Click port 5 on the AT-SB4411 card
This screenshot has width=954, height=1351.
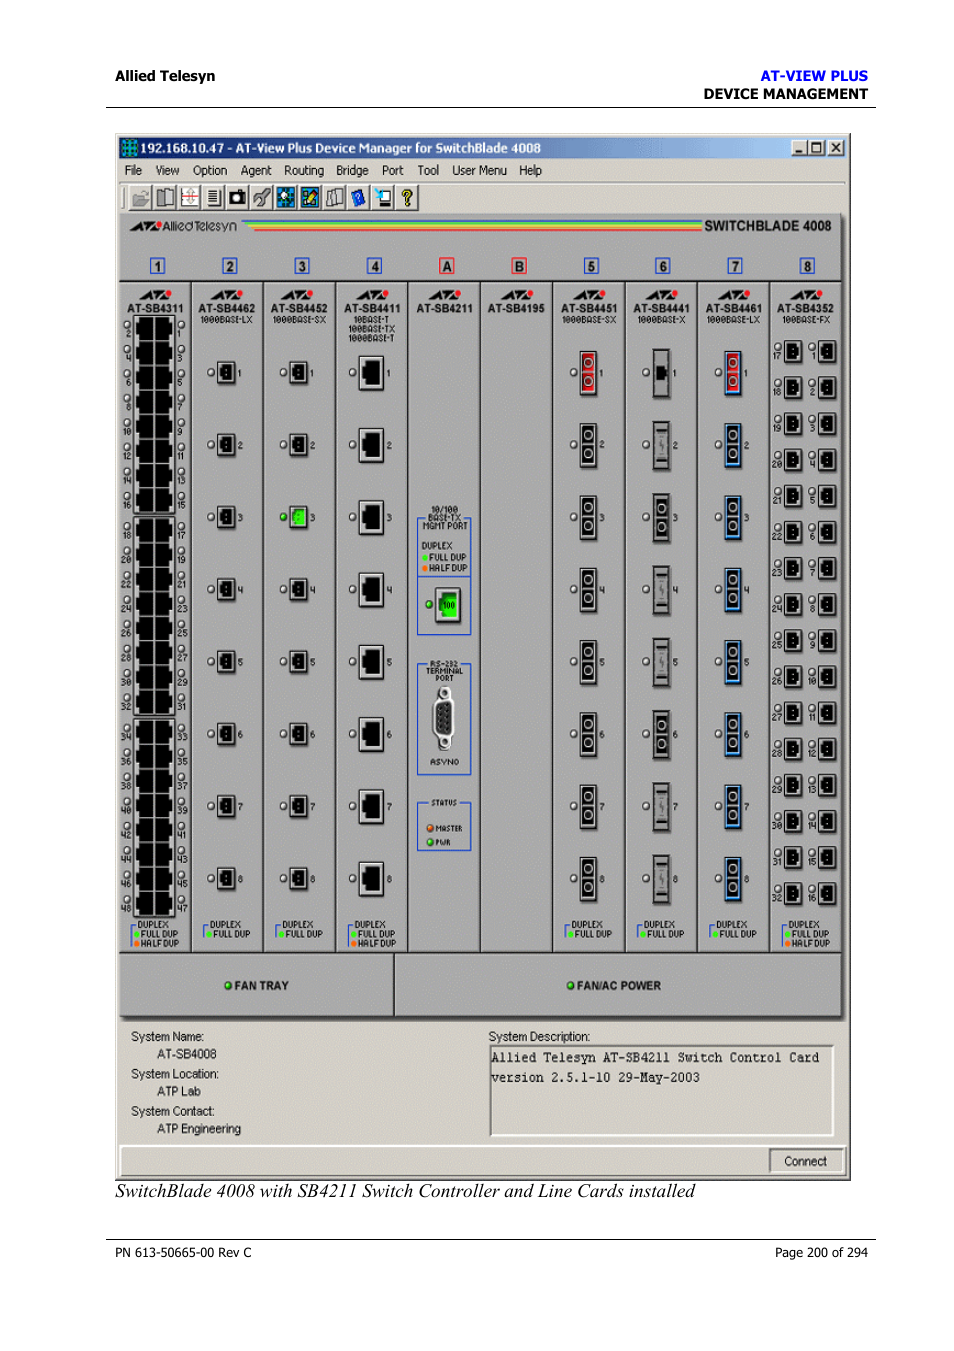372,661
